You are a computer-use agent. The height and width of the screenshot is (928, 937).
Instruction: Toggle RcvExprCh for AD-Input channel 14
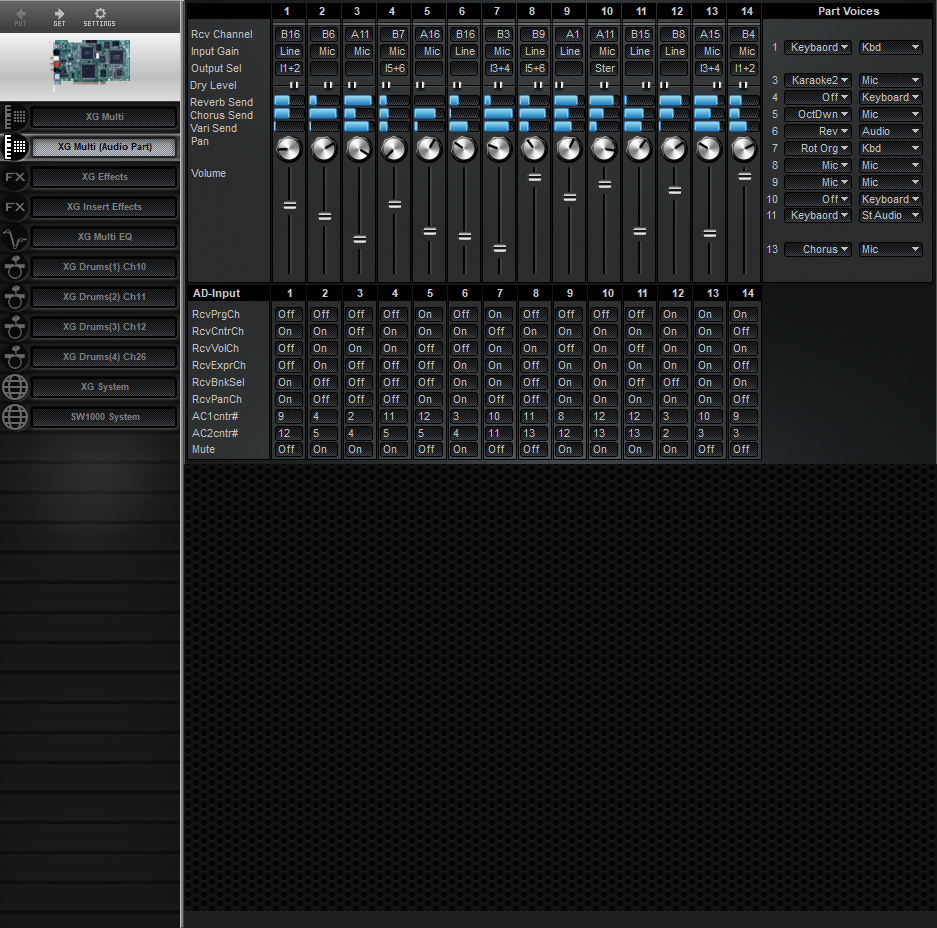[744, 365]
